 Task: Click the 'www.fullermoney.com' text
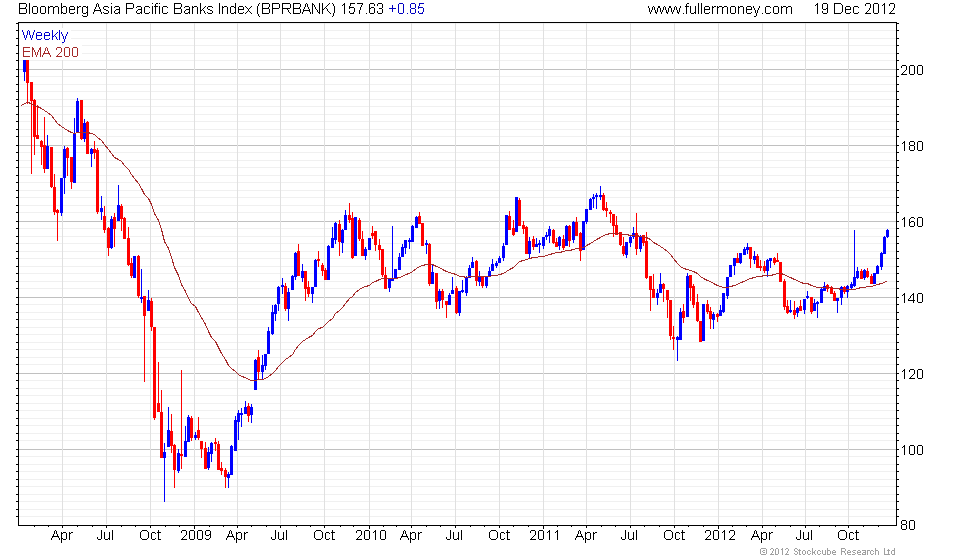click(720, 9)
